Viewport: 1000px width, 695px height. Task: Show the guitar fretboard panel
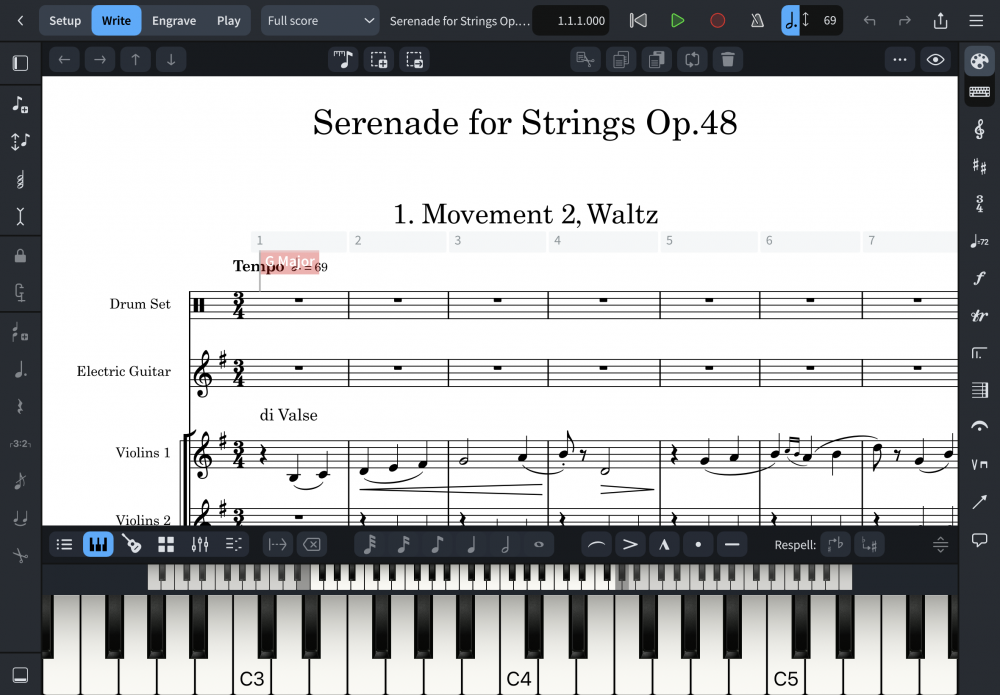132,545
